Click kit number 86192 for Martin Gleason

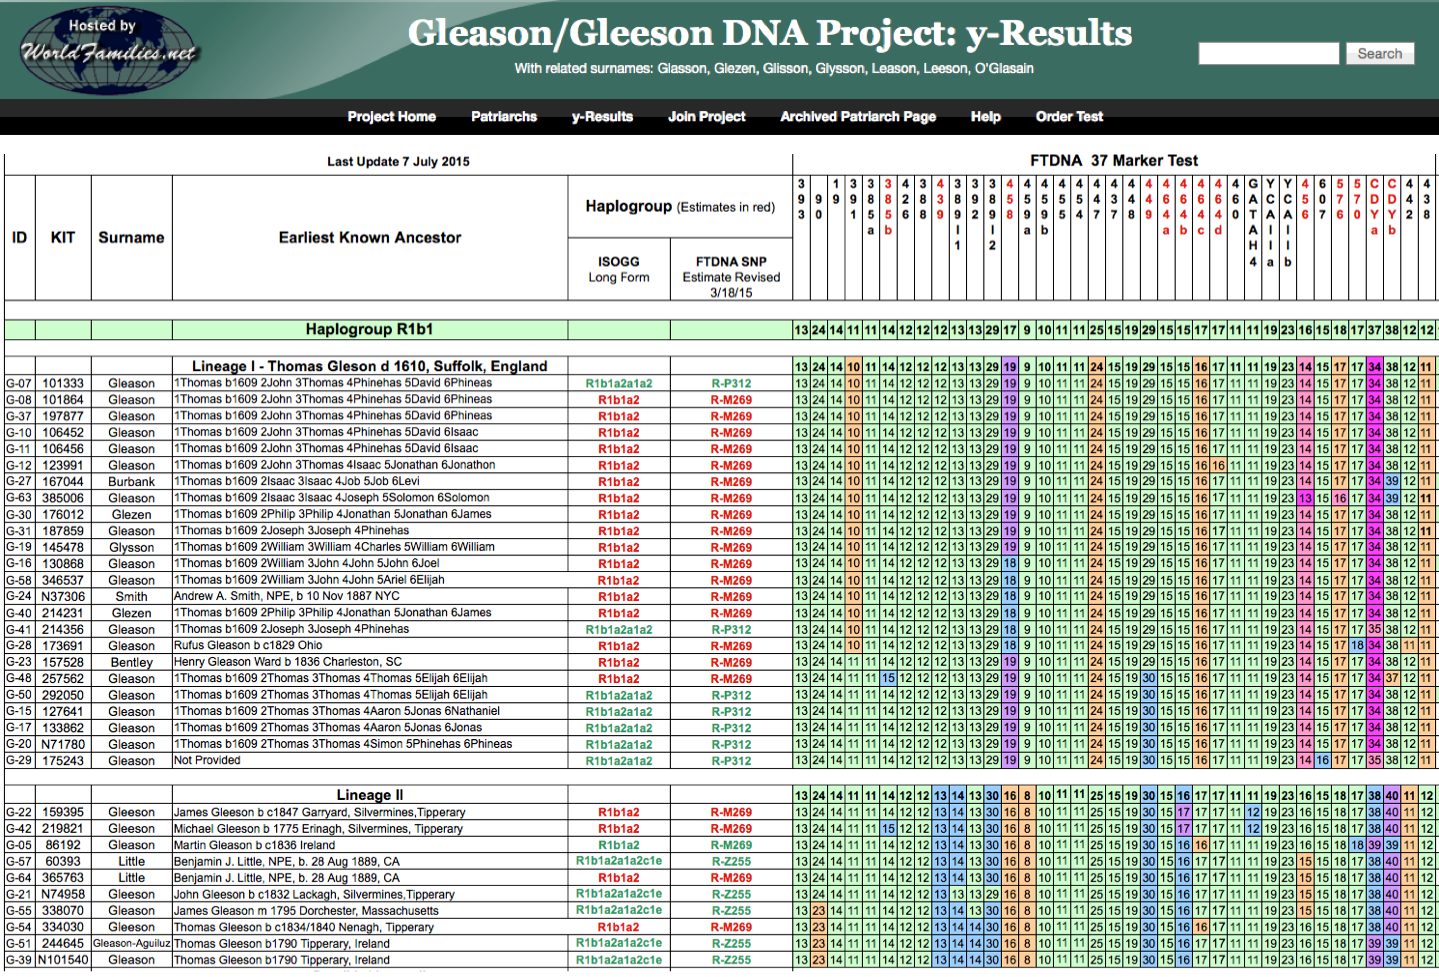[x=60, y=845]
